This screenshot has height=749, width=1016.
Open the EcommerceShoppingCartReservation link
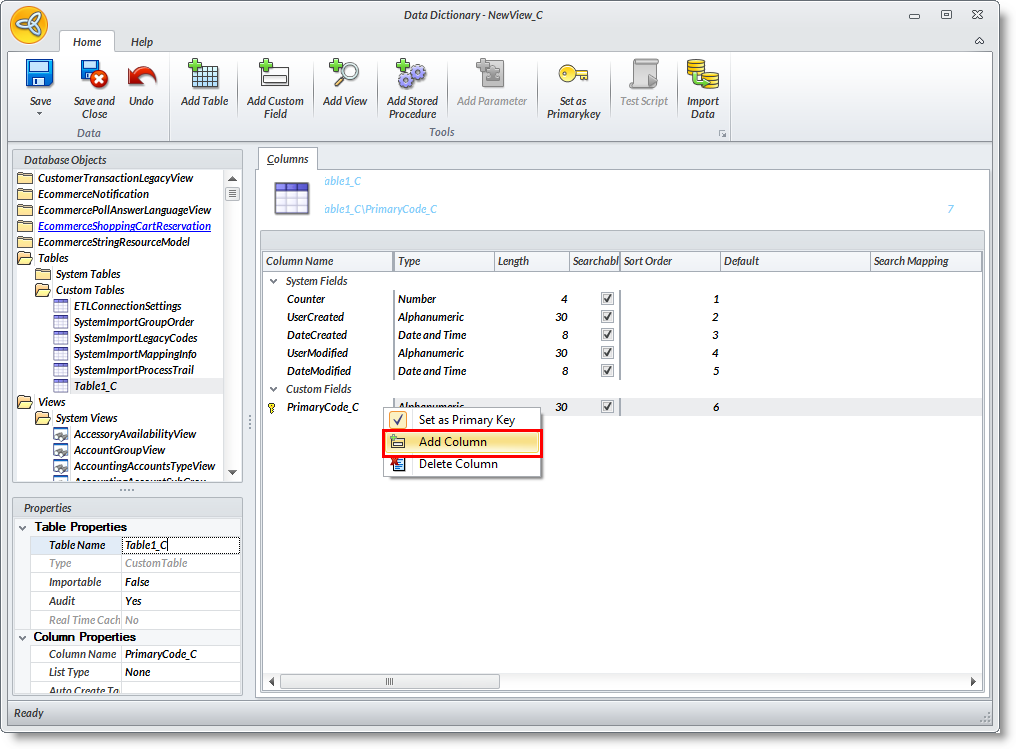[x=124, y=226]
